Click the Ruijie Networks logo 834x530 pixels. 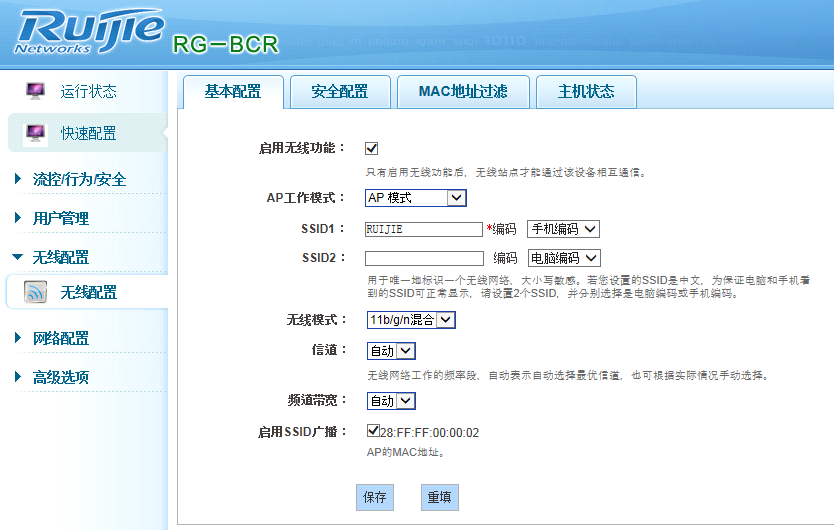[89, 32]
